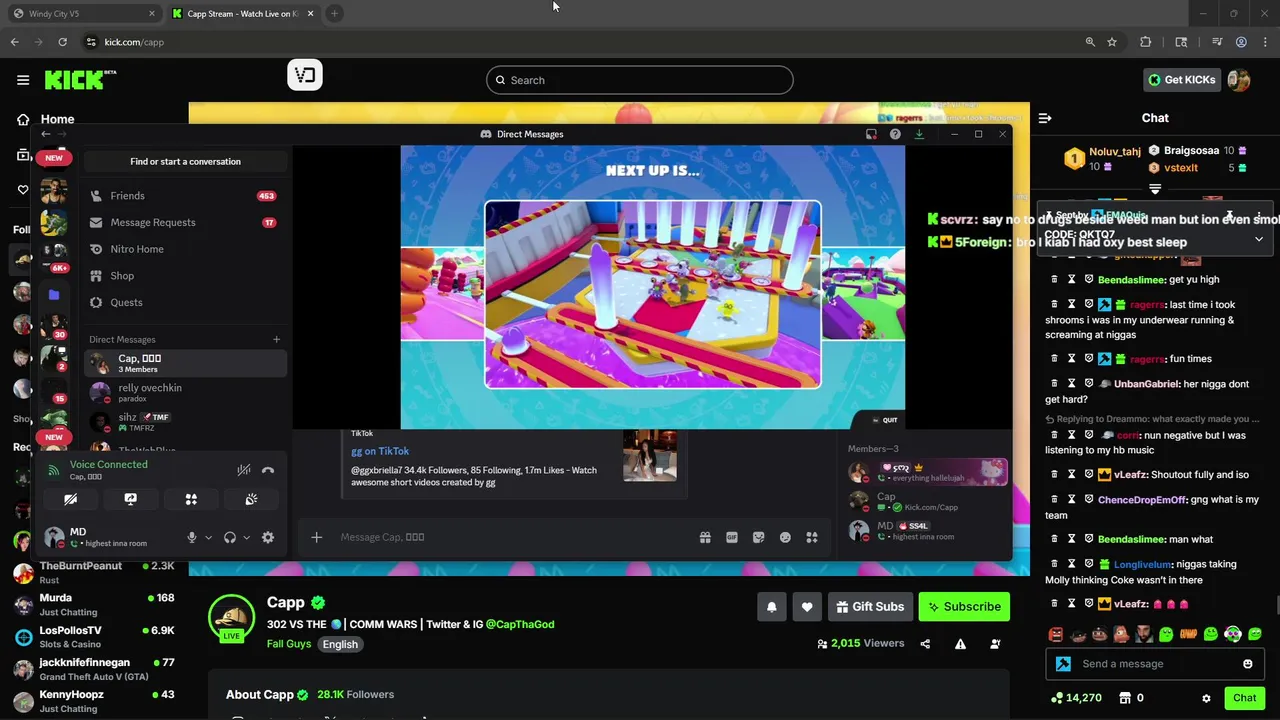Open TikTok embed thumbnail image
This screenshot has height=720, width=1280.
[x=650, y=456]
